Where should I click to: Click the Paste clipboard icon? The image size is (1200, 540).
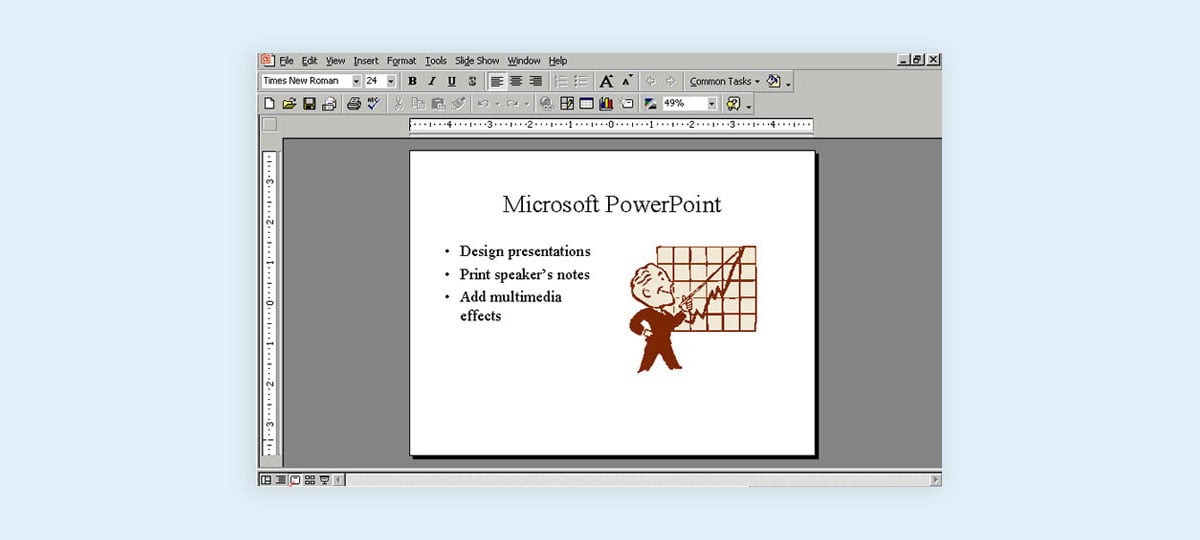(x=438, y=103)
